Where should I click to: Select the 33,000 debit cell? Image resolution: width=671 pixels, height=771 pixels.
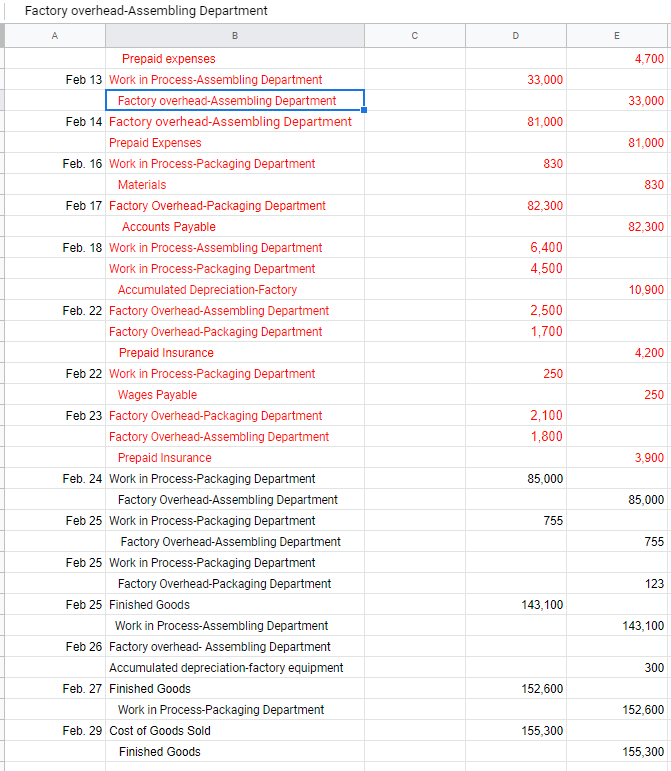[516, 80]
